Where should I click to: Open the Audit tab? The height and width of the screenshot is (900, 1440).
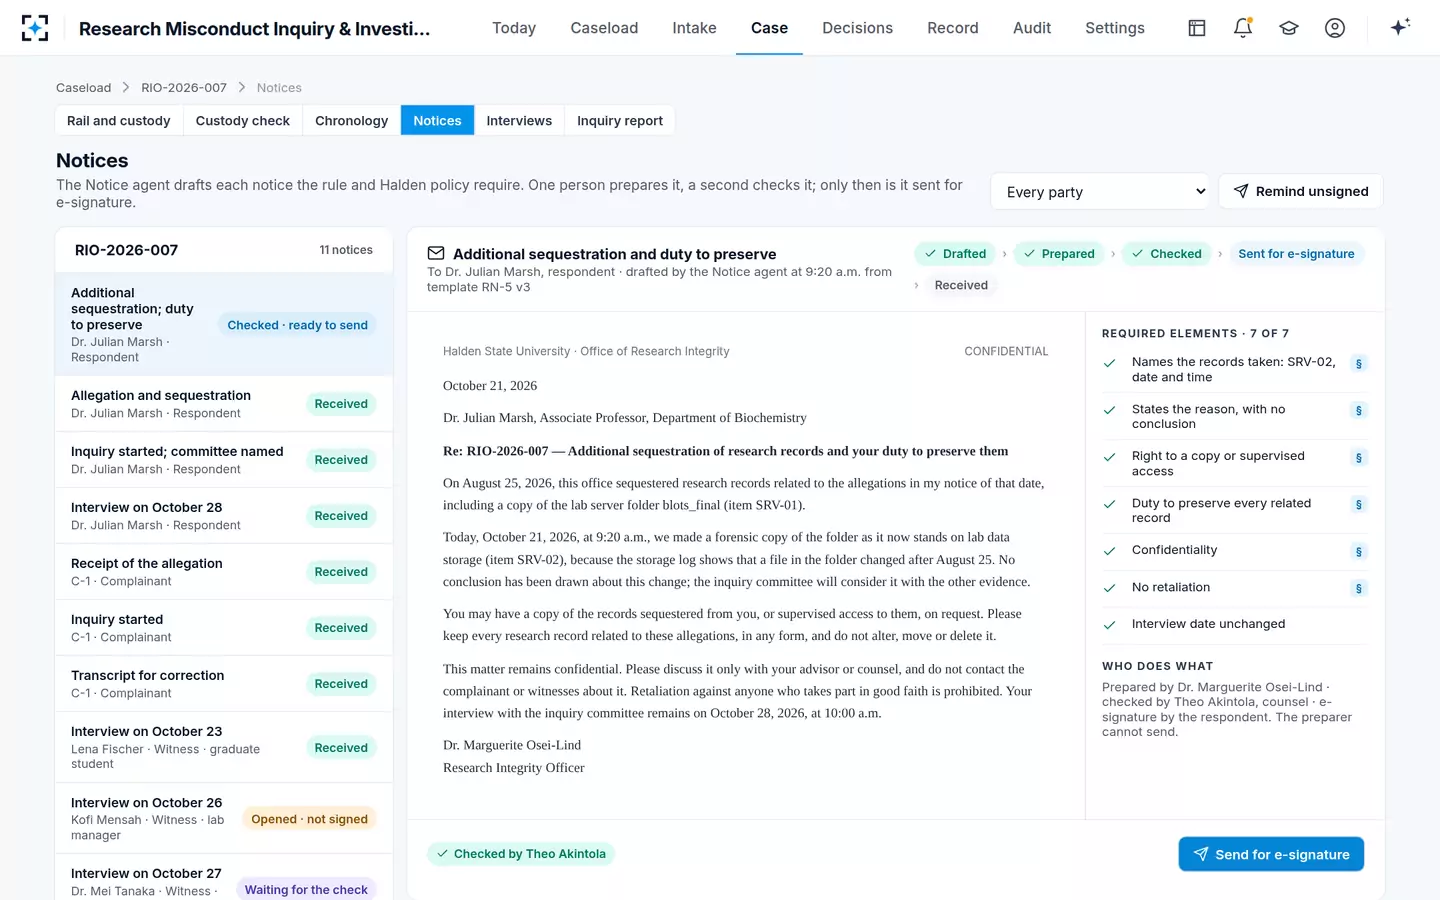[1032, 28]
